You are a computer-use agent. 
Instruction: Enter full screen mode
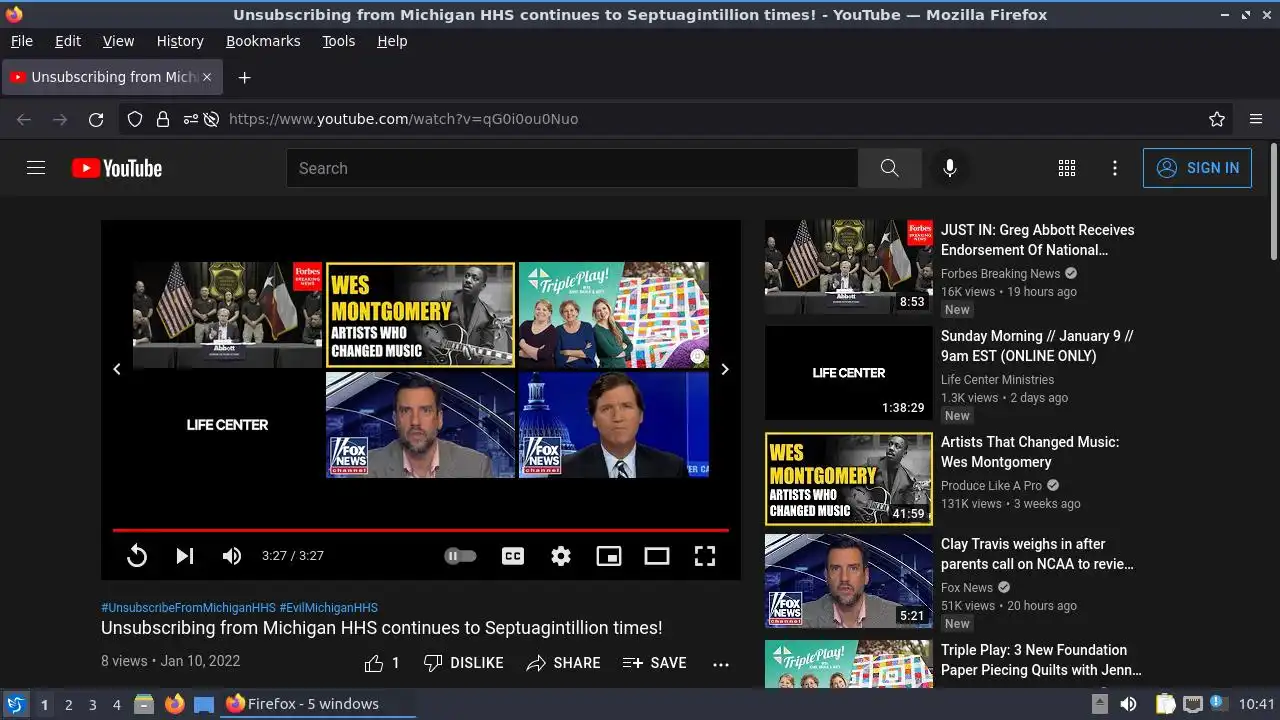(x=705, y=556)
